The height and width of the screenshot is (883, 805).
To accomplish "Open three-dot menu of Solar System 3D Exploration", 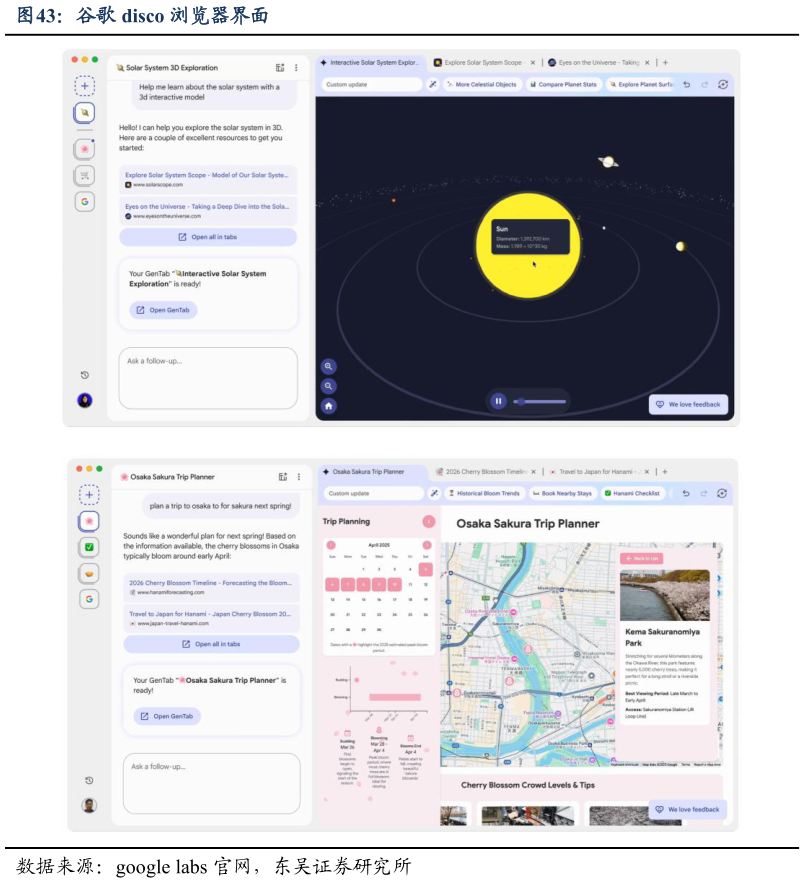I will pyautogui.click(x=296, y=68).
